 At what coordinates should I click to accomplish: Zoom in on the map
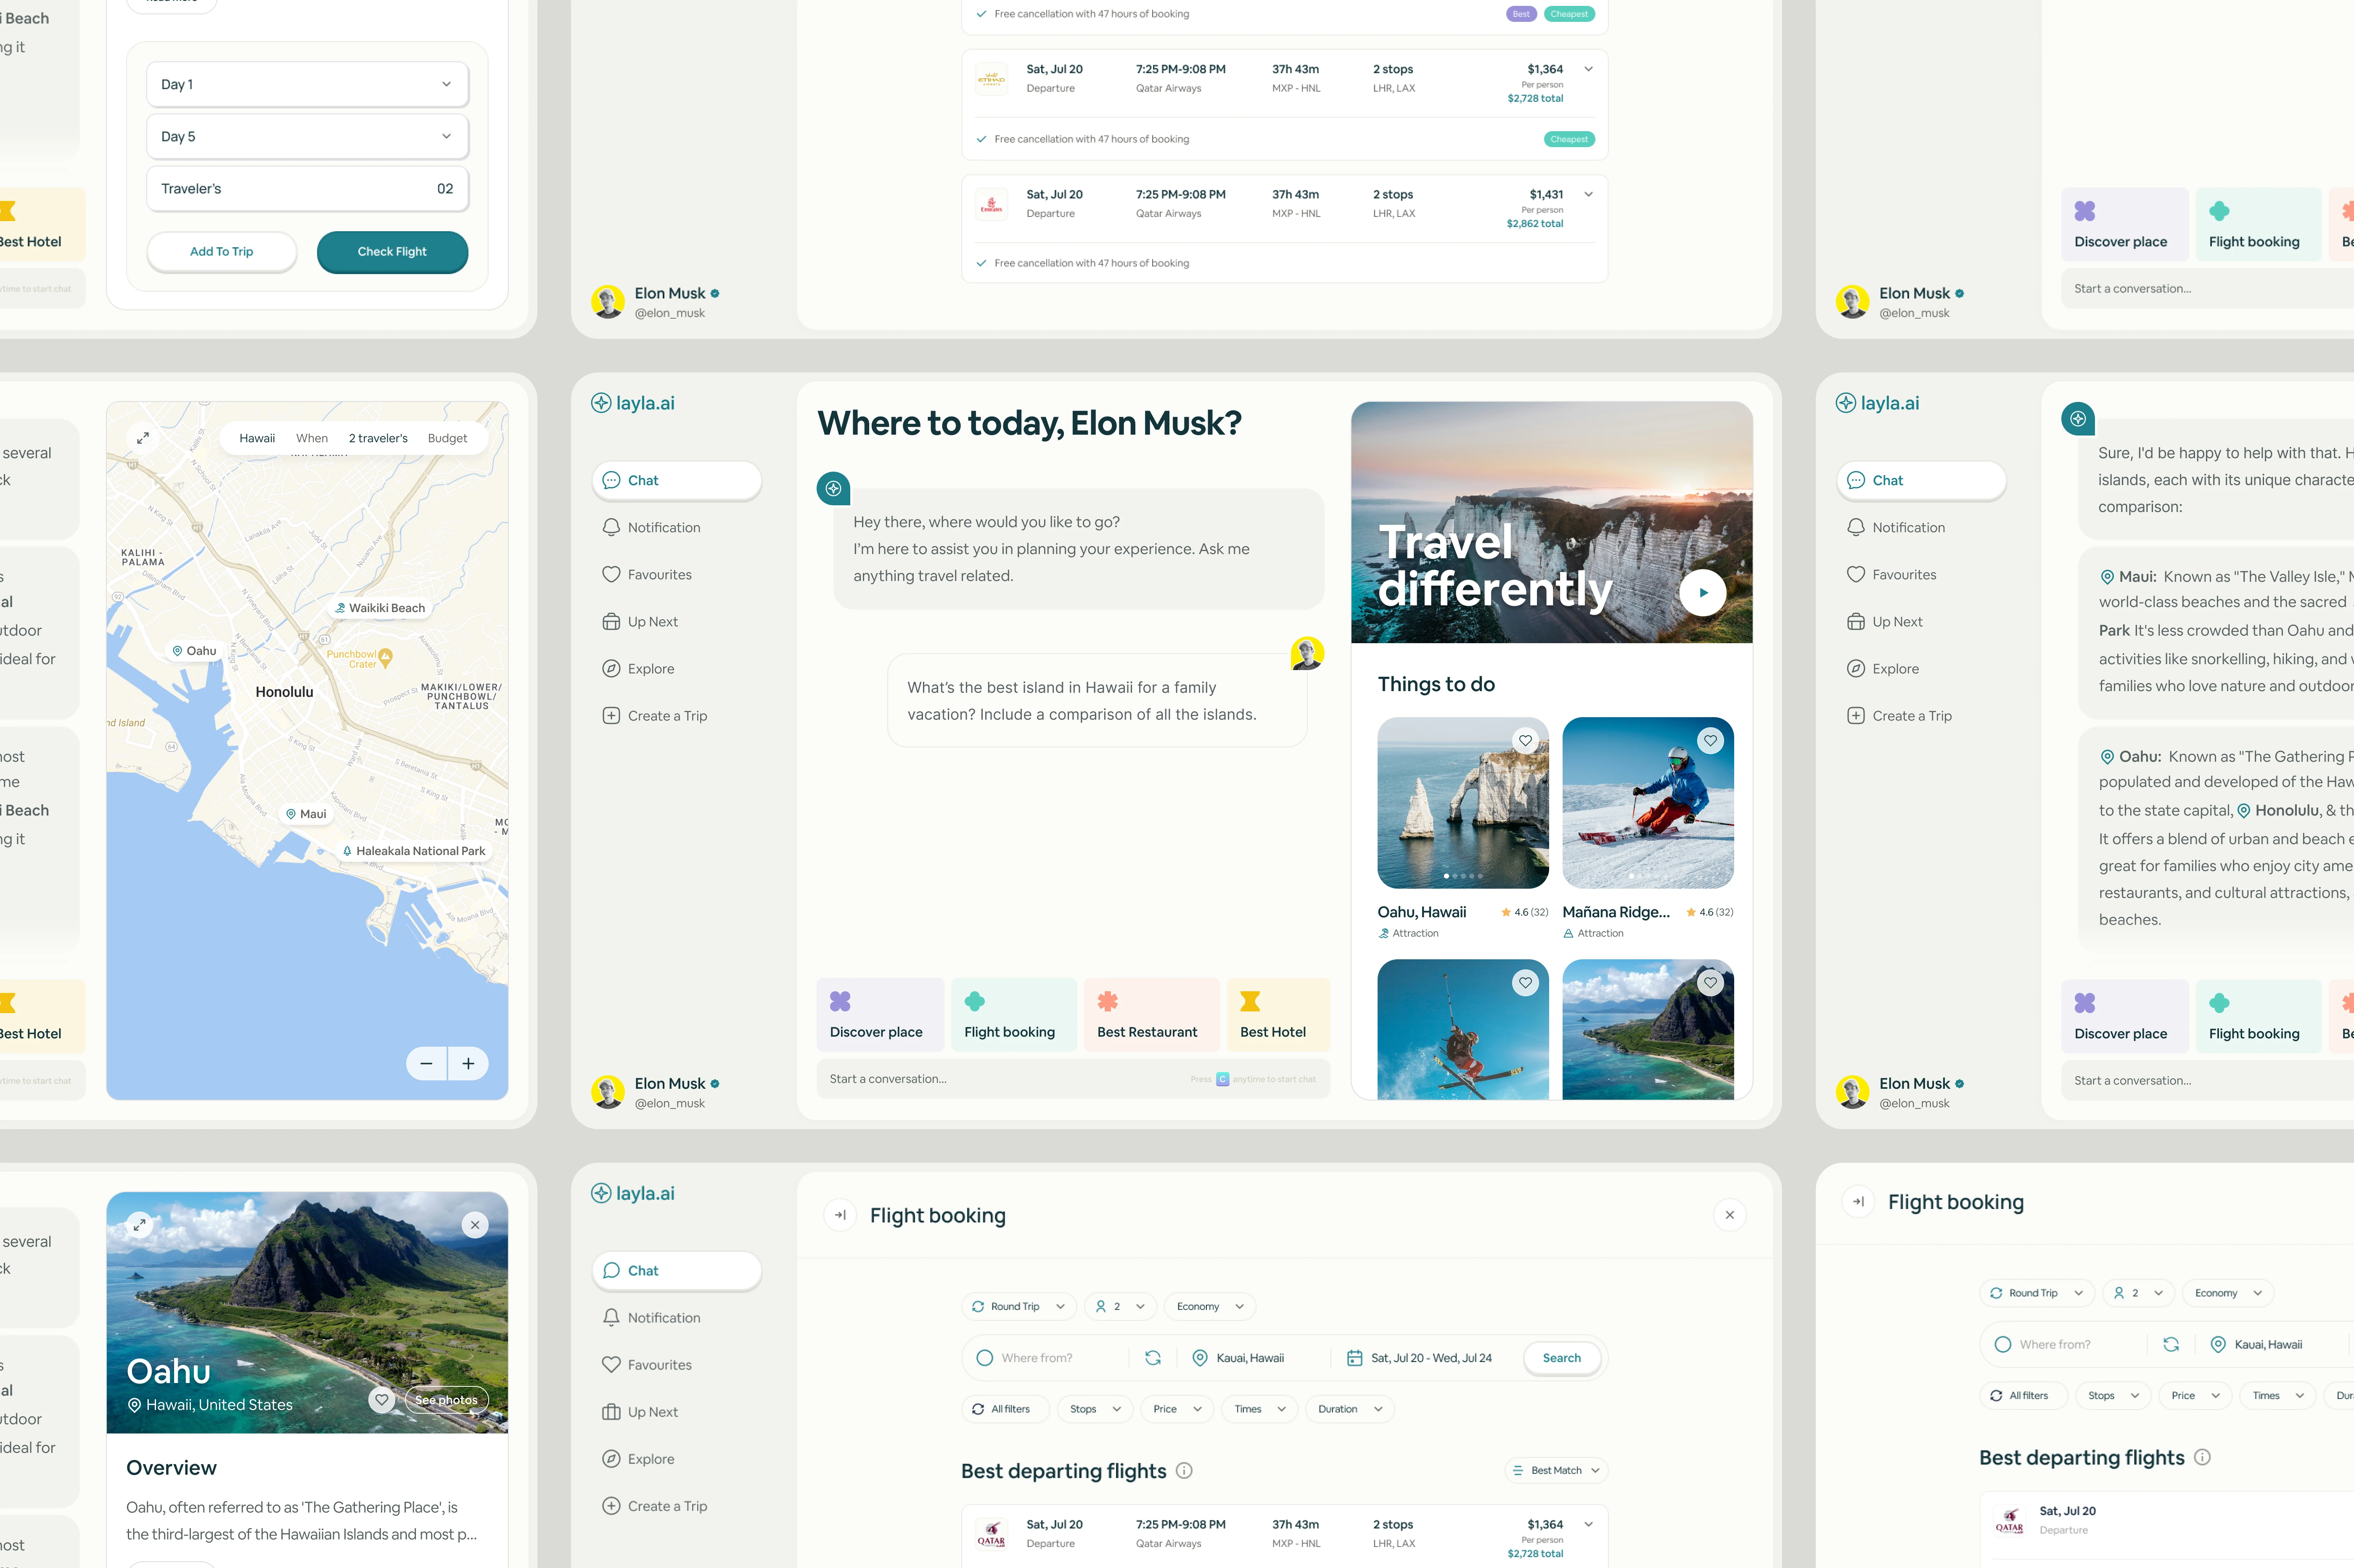coord(468,1063)
